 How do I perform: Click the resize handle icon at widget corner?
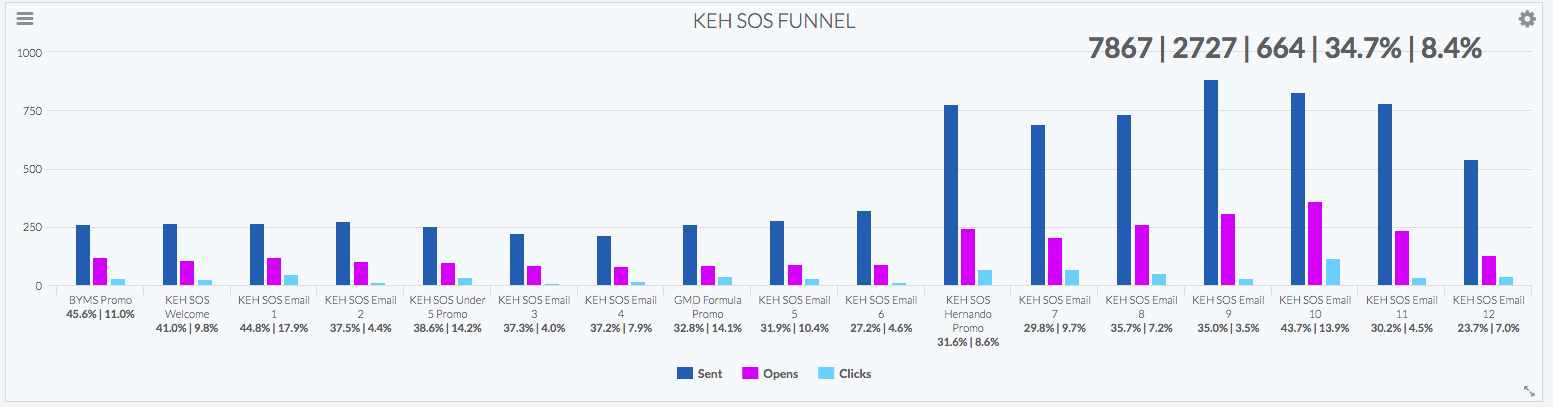(1529, 391)
